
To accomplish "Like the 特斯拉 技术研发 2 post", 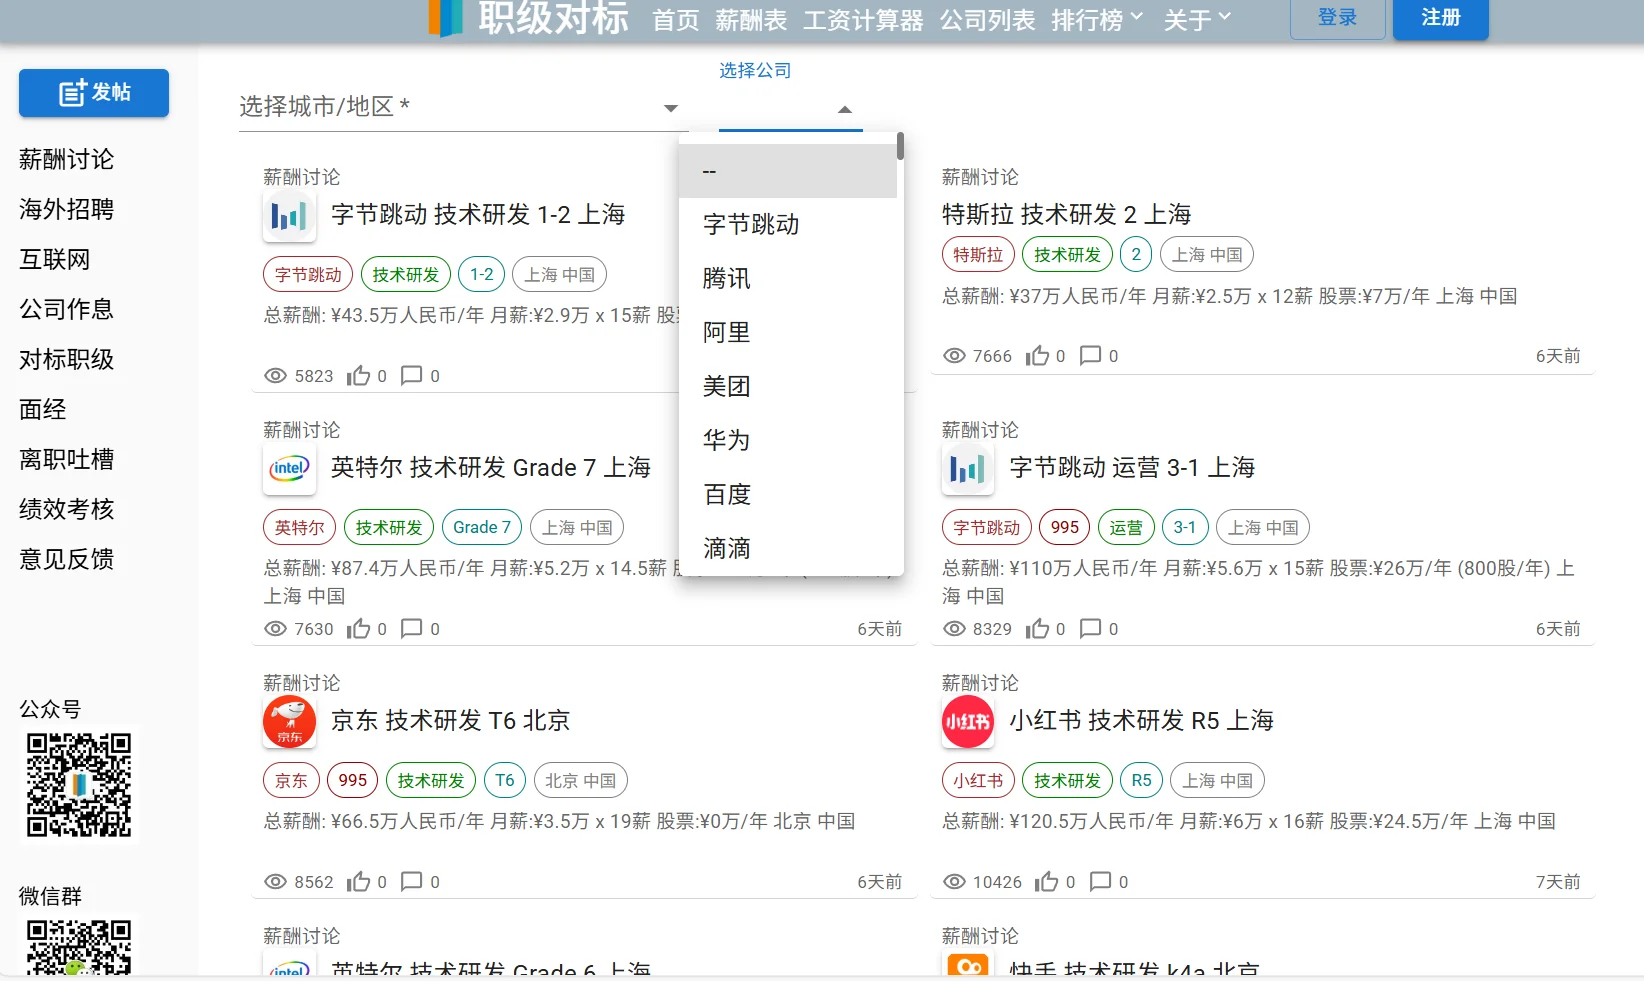I will (x=1037, y=356).
